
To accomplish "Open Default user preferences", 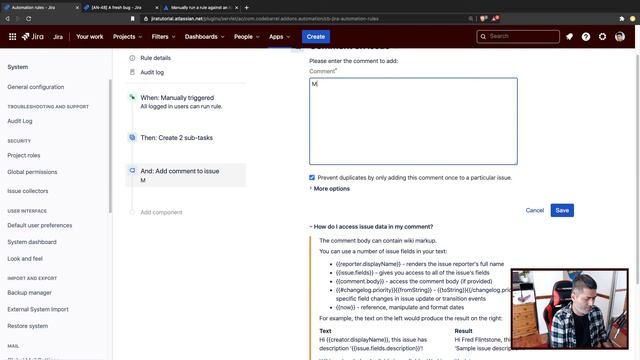I will coord(40,225).
